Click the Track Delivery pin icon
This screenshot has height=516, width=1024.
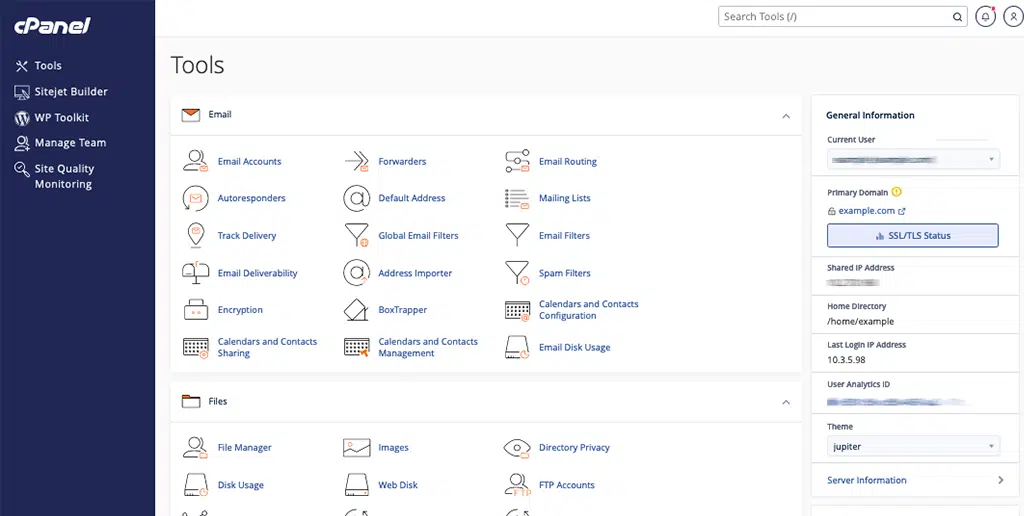click(x=195, y=236)
